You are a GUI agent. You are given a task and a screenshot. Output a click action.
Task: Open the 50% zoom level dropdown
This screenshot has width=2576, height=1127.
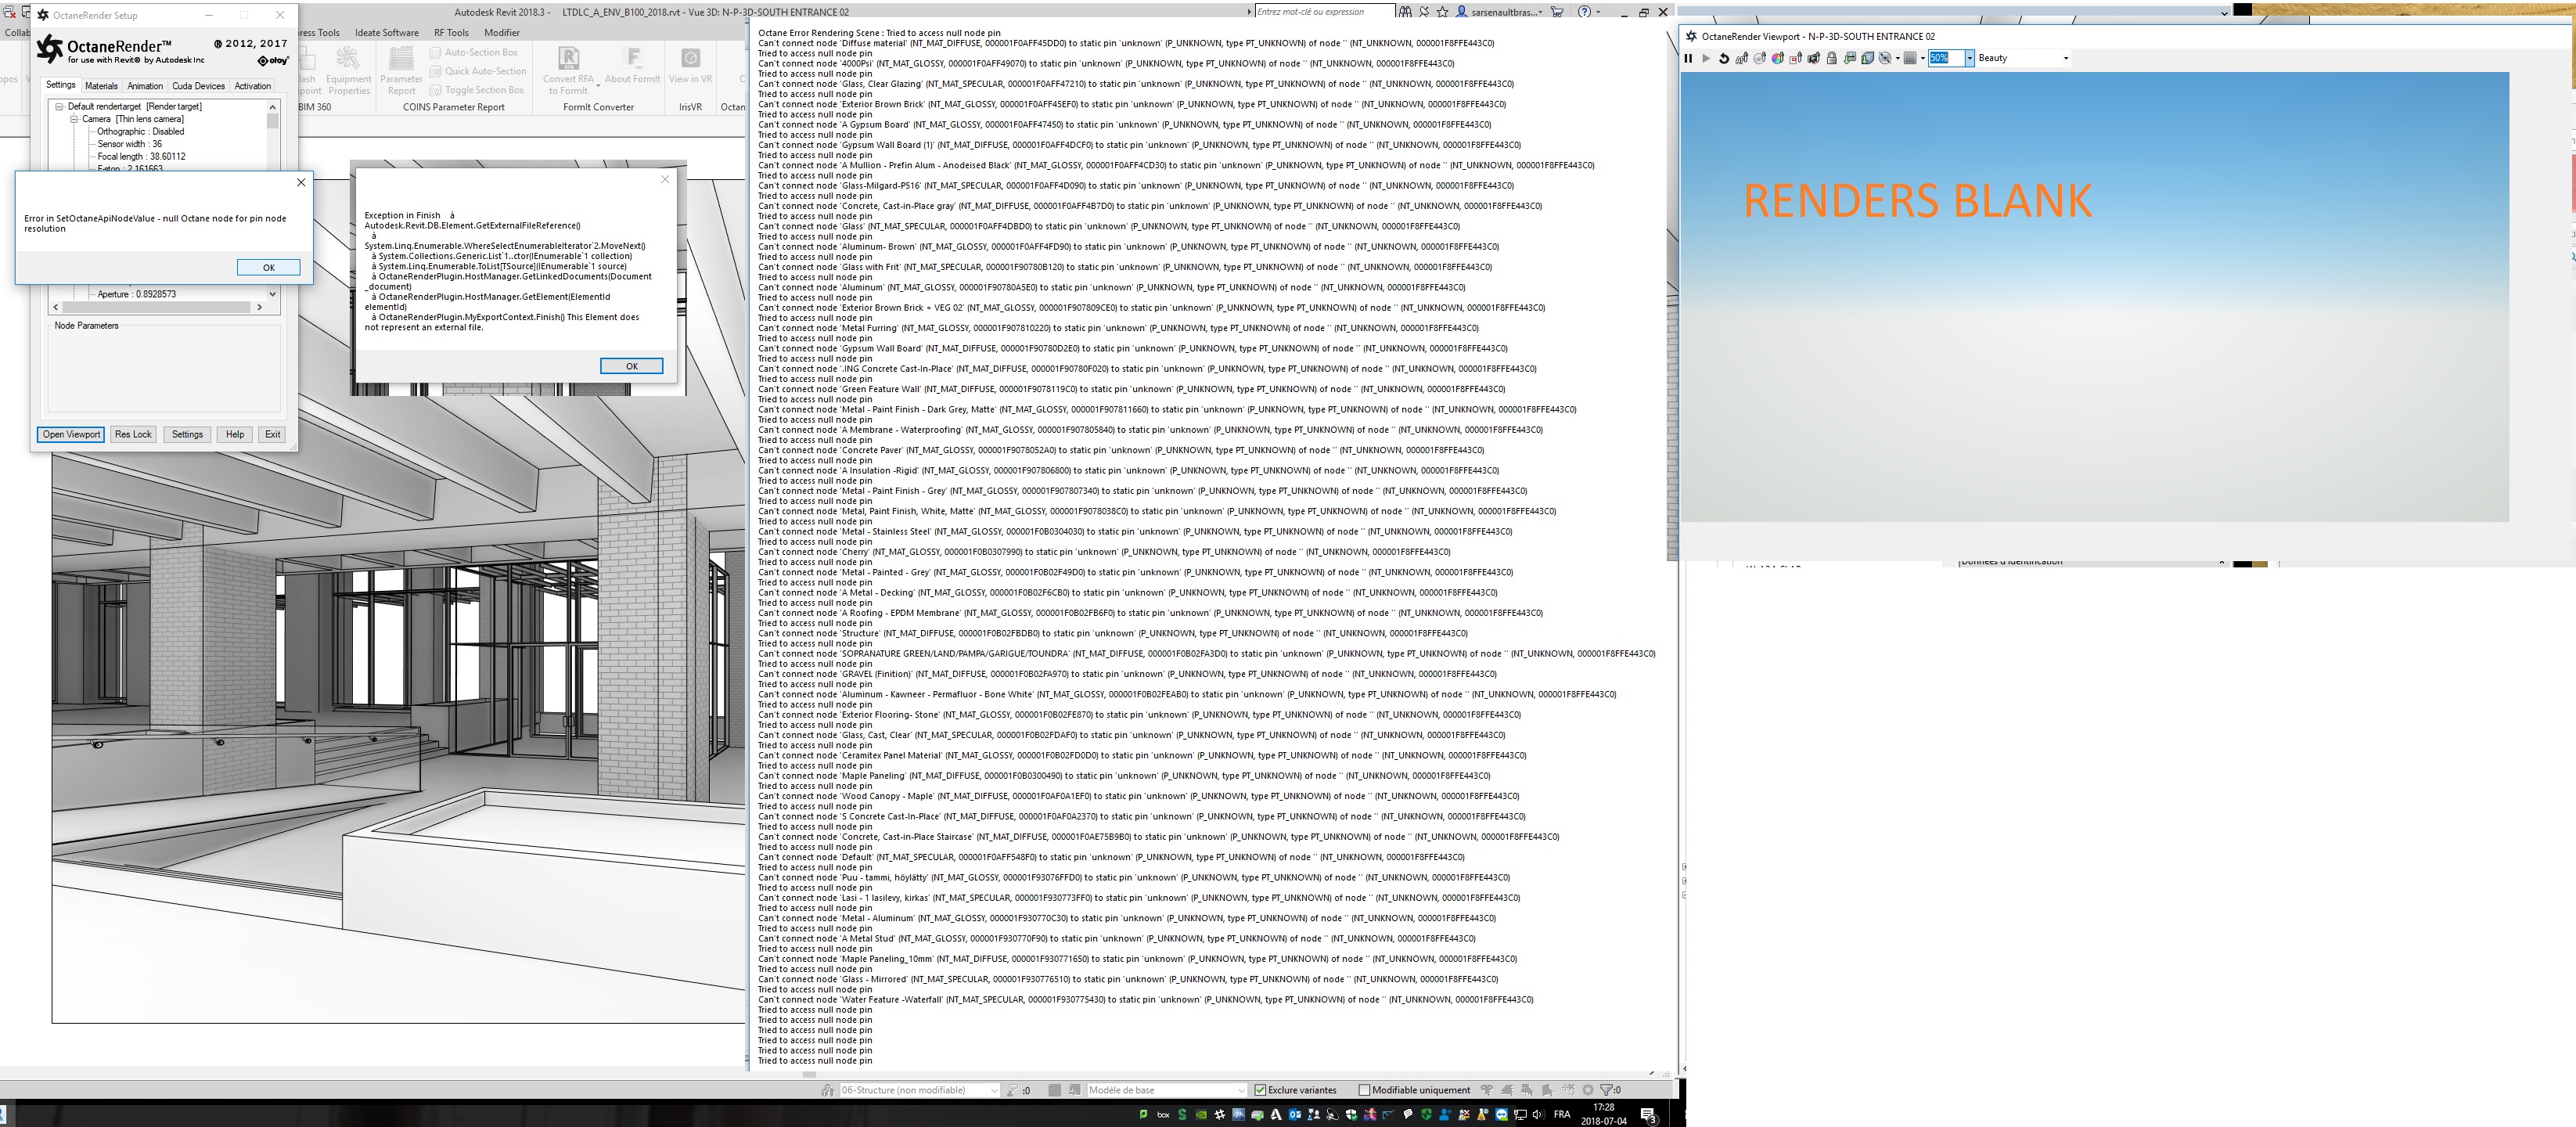tap(1969, 58)
